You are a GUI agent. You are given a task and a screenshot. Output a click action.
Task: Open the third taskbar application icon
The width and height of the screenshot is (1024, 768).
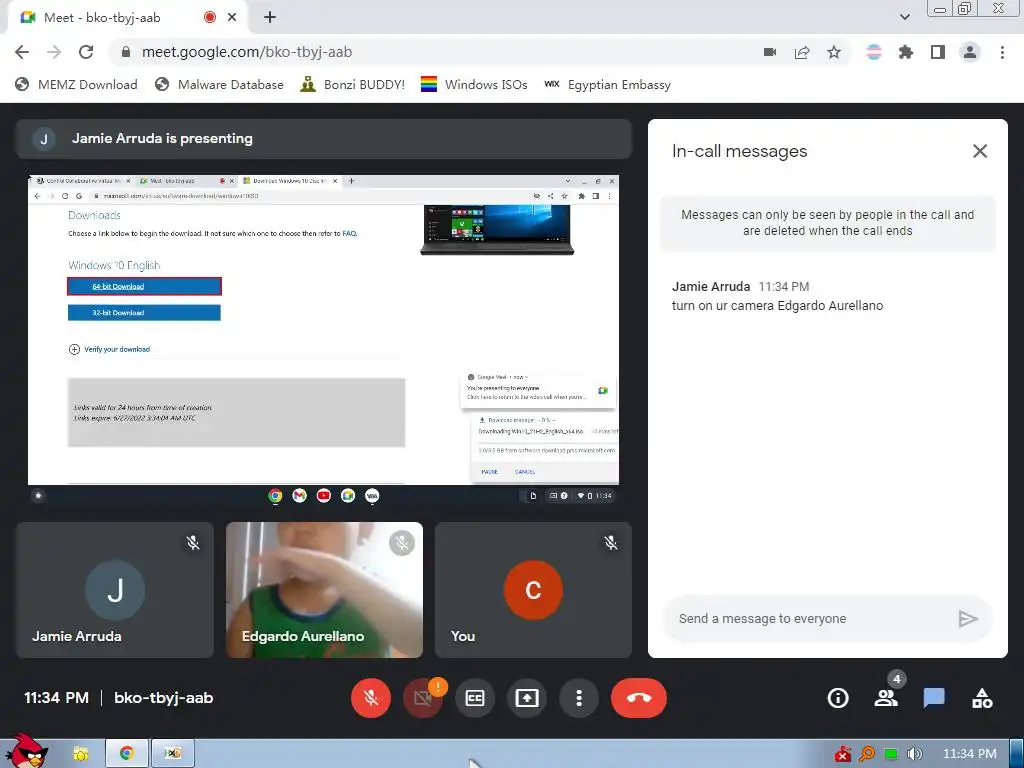[x=172, y=754]
